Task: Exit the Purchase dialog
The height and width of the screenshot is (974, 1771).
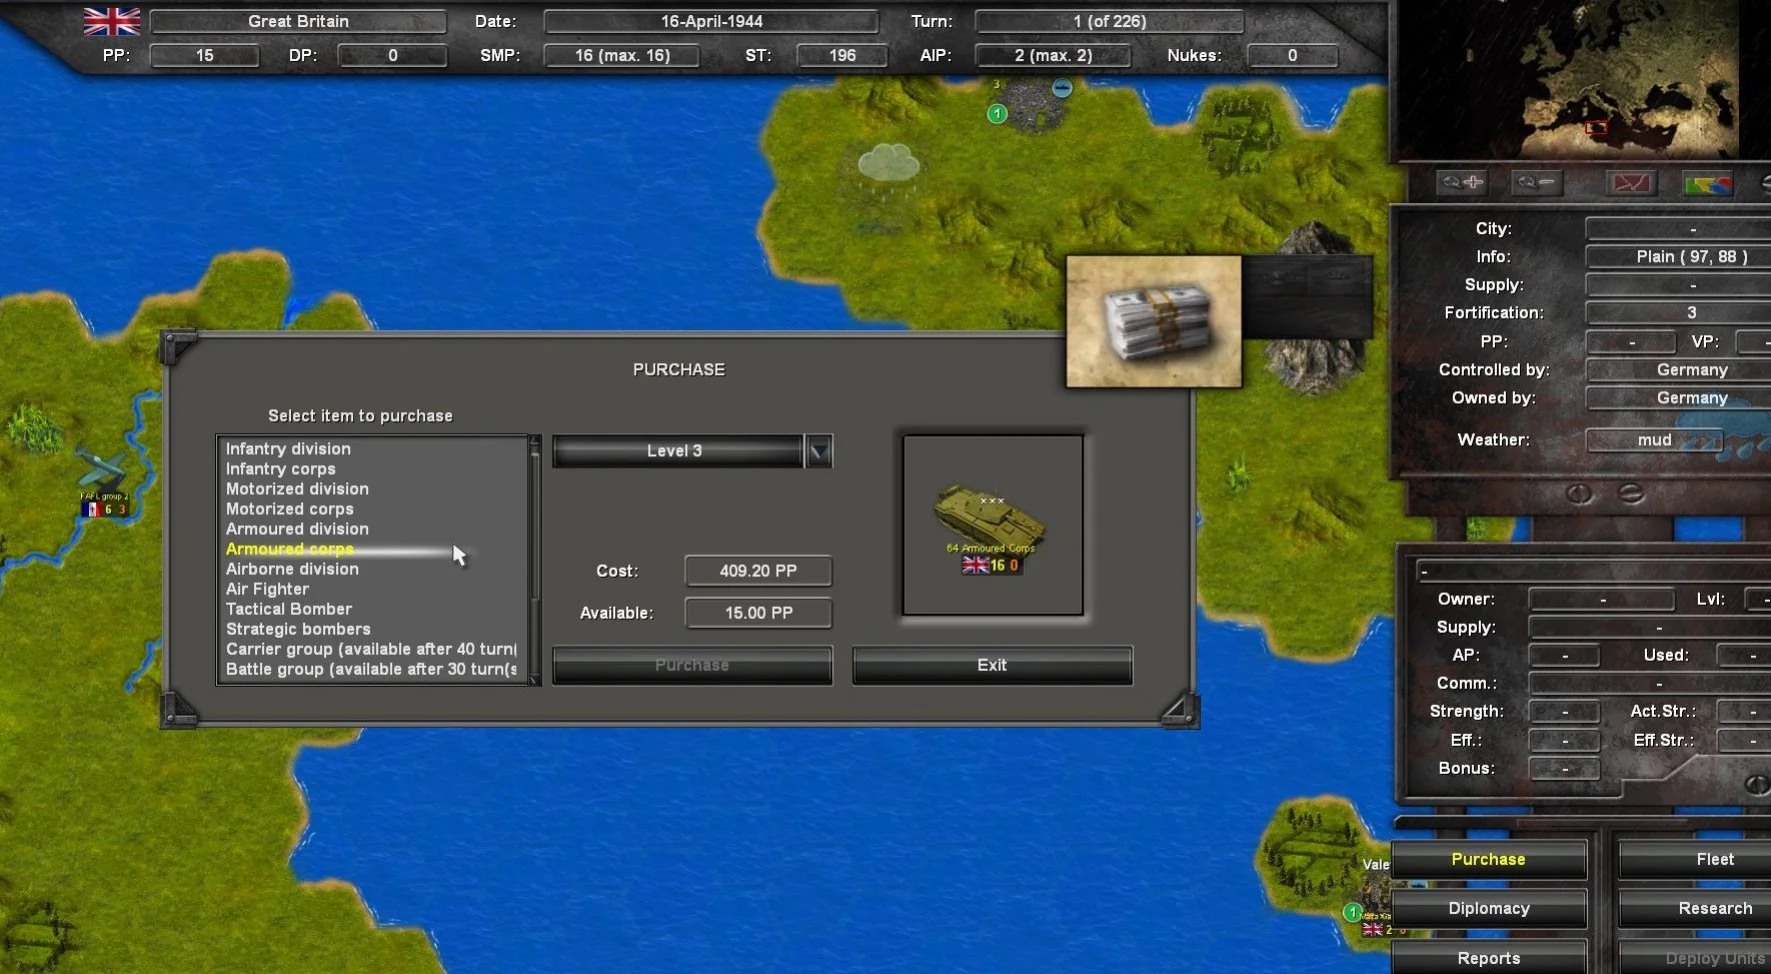Action: coord(992,665)
